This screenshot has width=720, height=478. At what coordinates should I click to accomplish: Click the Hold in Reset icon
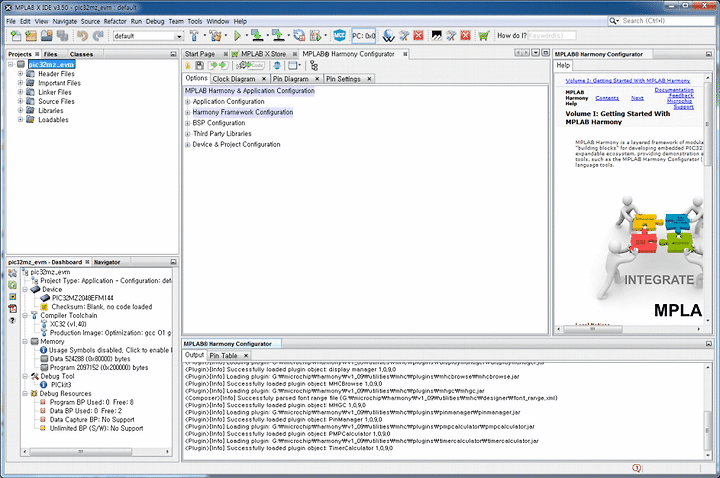click(299, 35)
